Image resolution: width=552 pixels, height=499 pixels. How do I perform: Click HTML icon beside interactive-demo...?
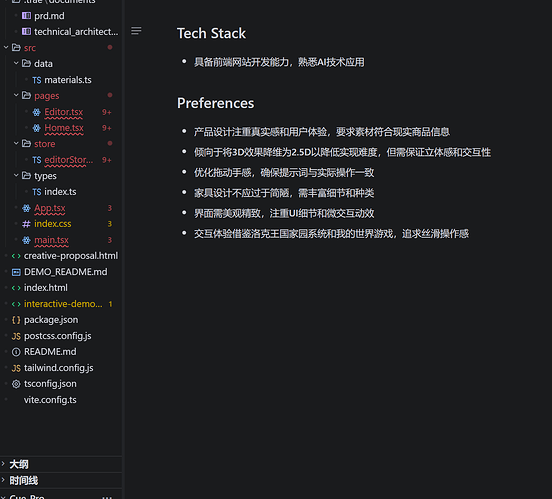coord(16,304)
